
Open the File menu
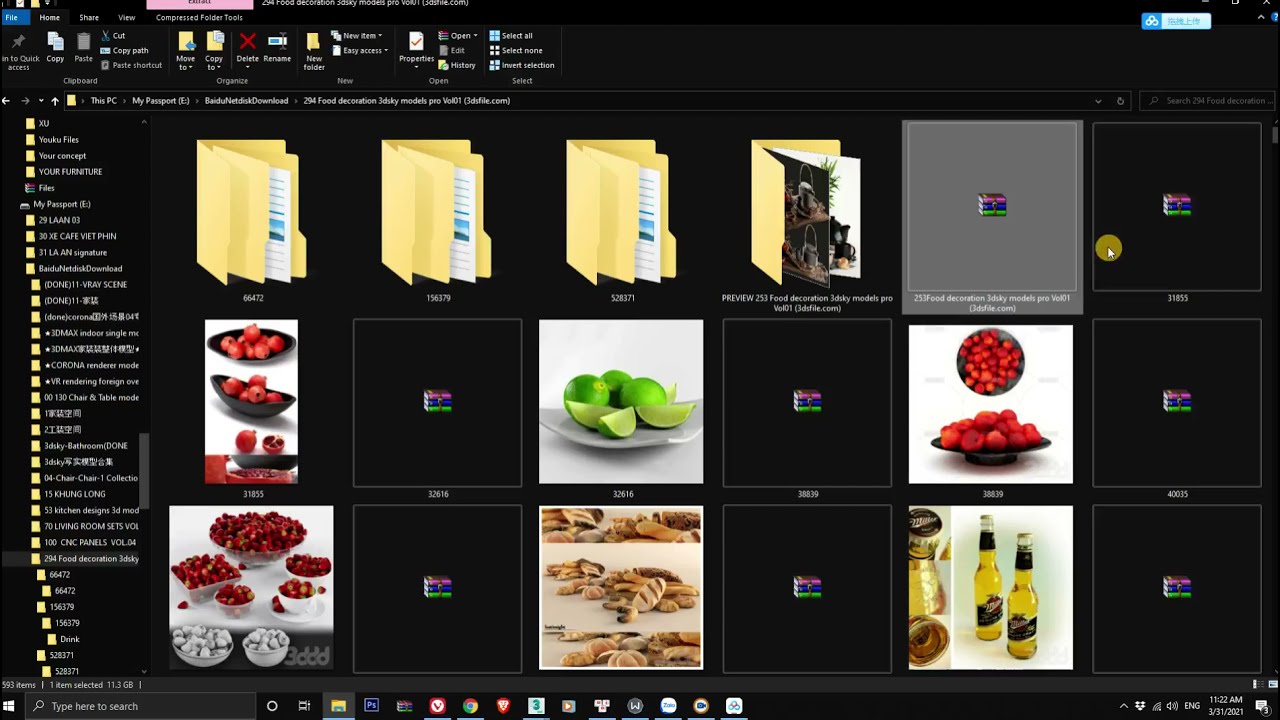pyautogui.click(x=11, y=17)
